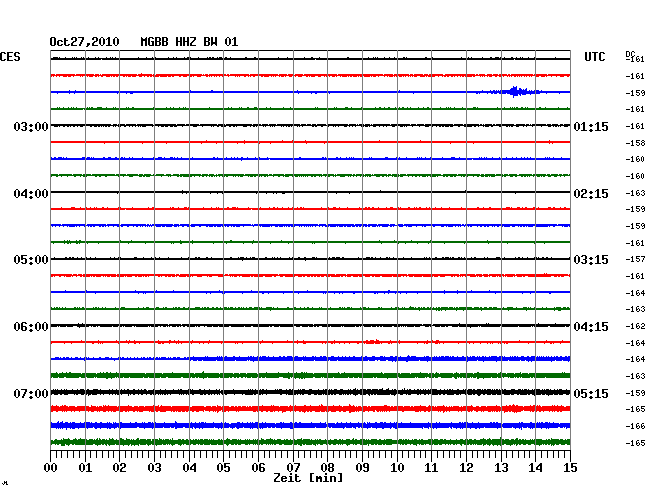The width and height of the screenshot is (650, 494).
Task: Click minute tick label 09
Action: (362, 467)
